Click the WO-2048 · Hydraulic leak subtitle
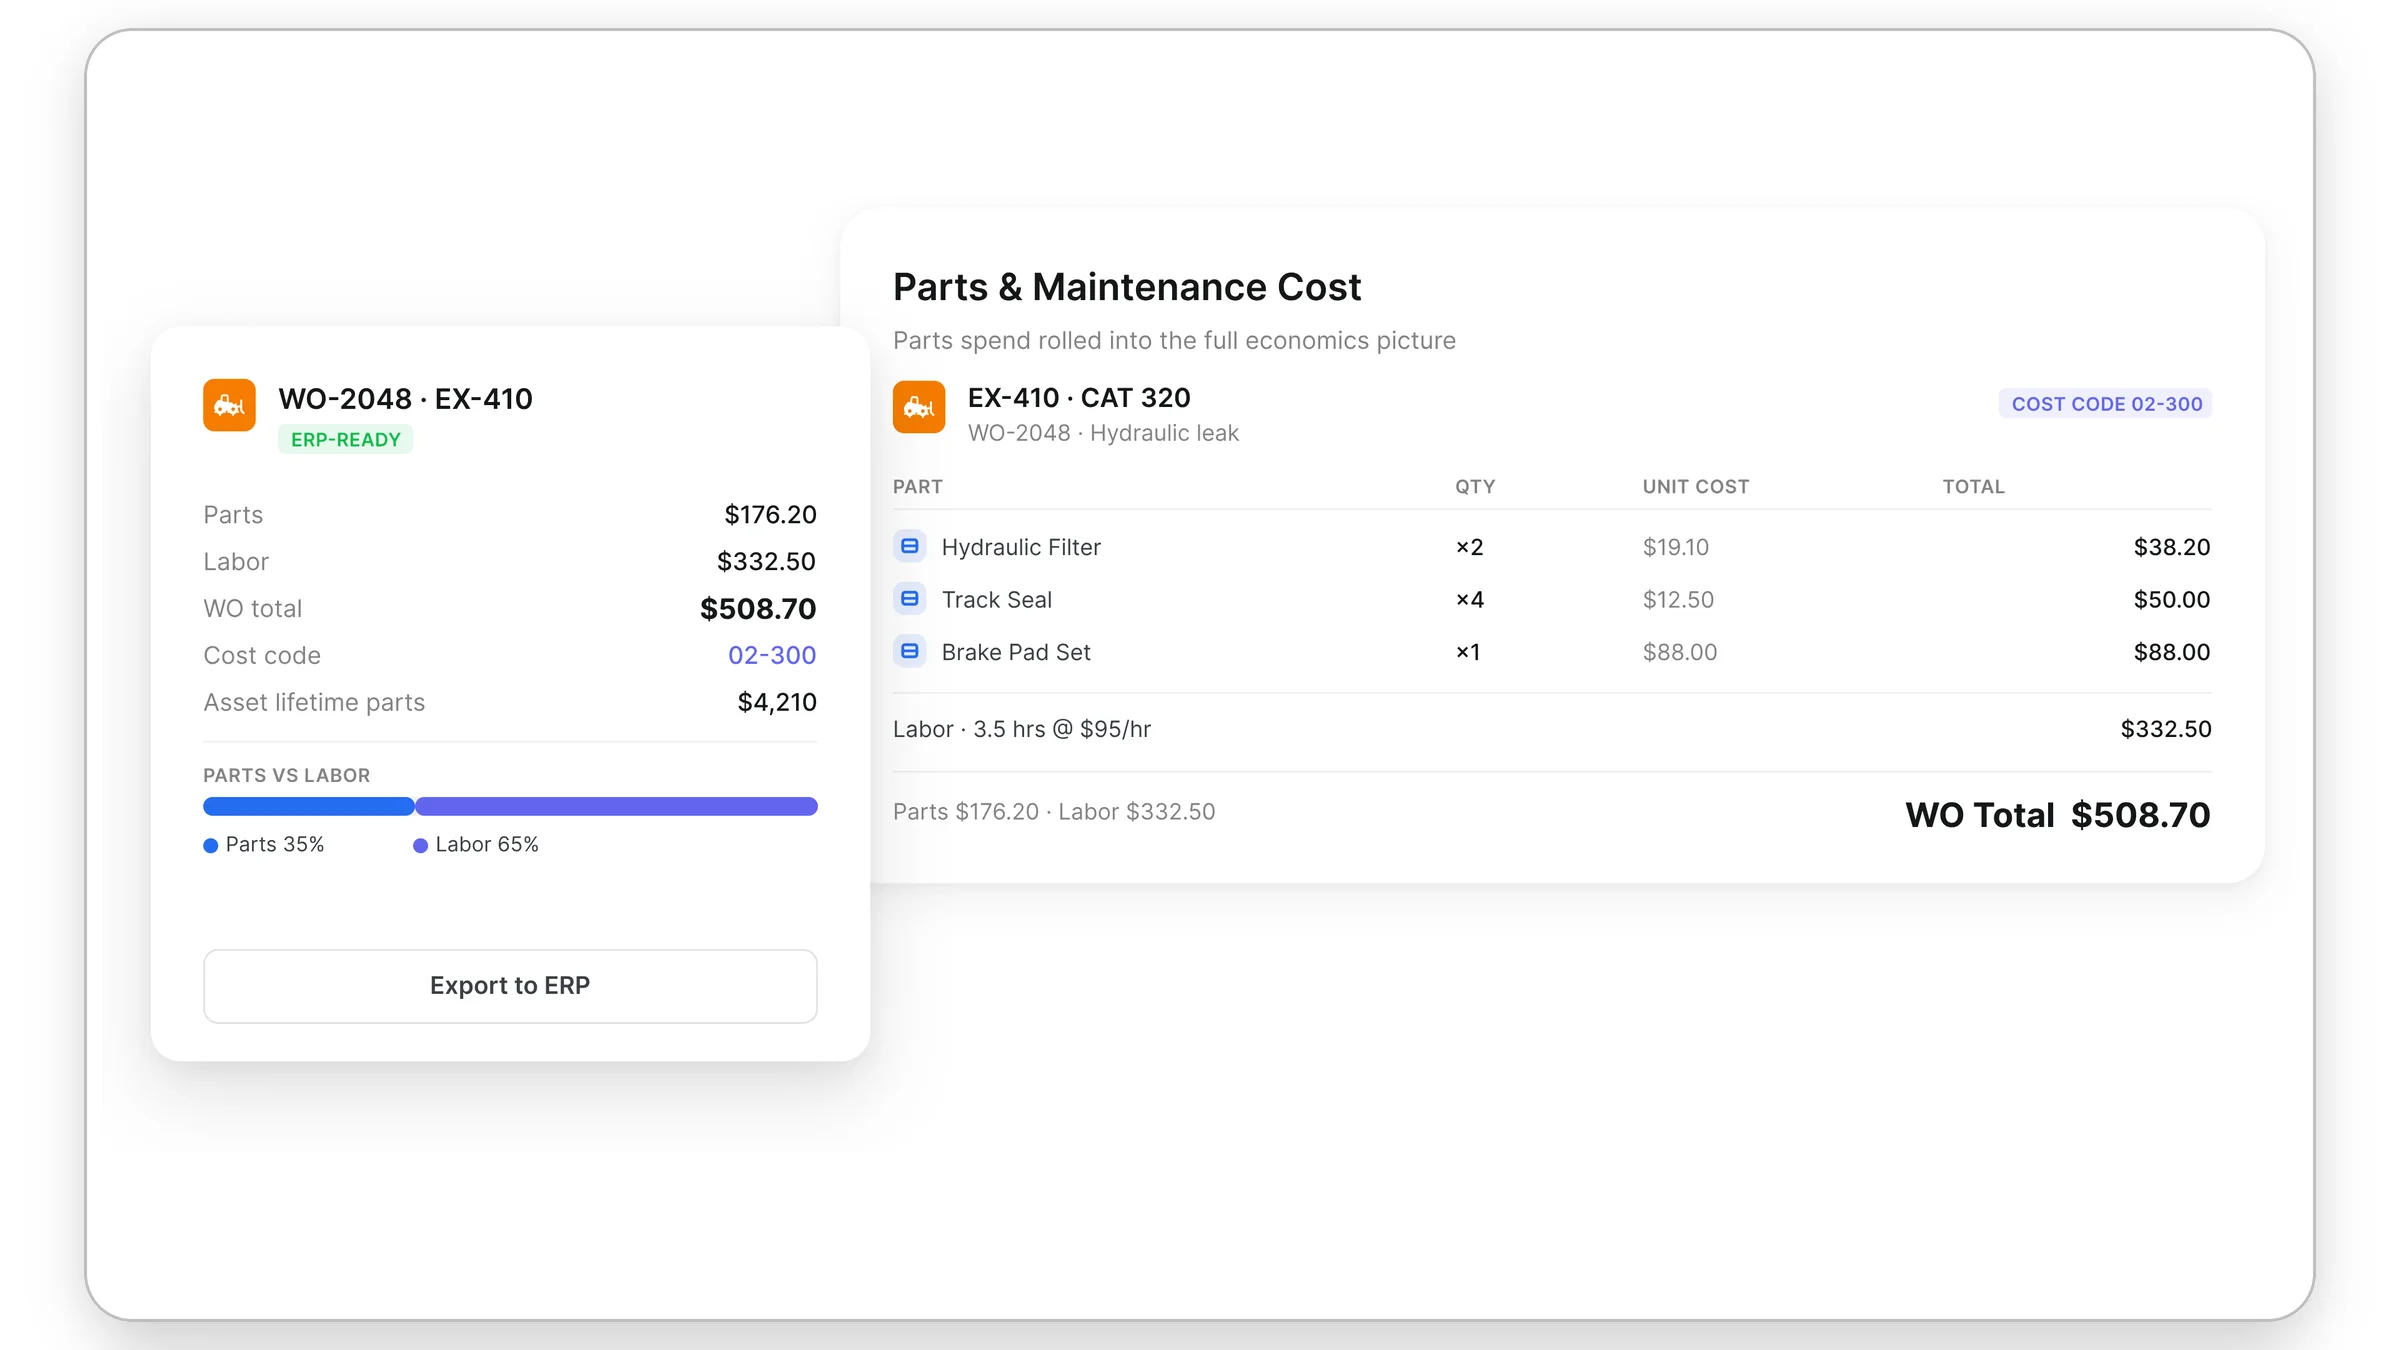 click(x=1103, y=433)
